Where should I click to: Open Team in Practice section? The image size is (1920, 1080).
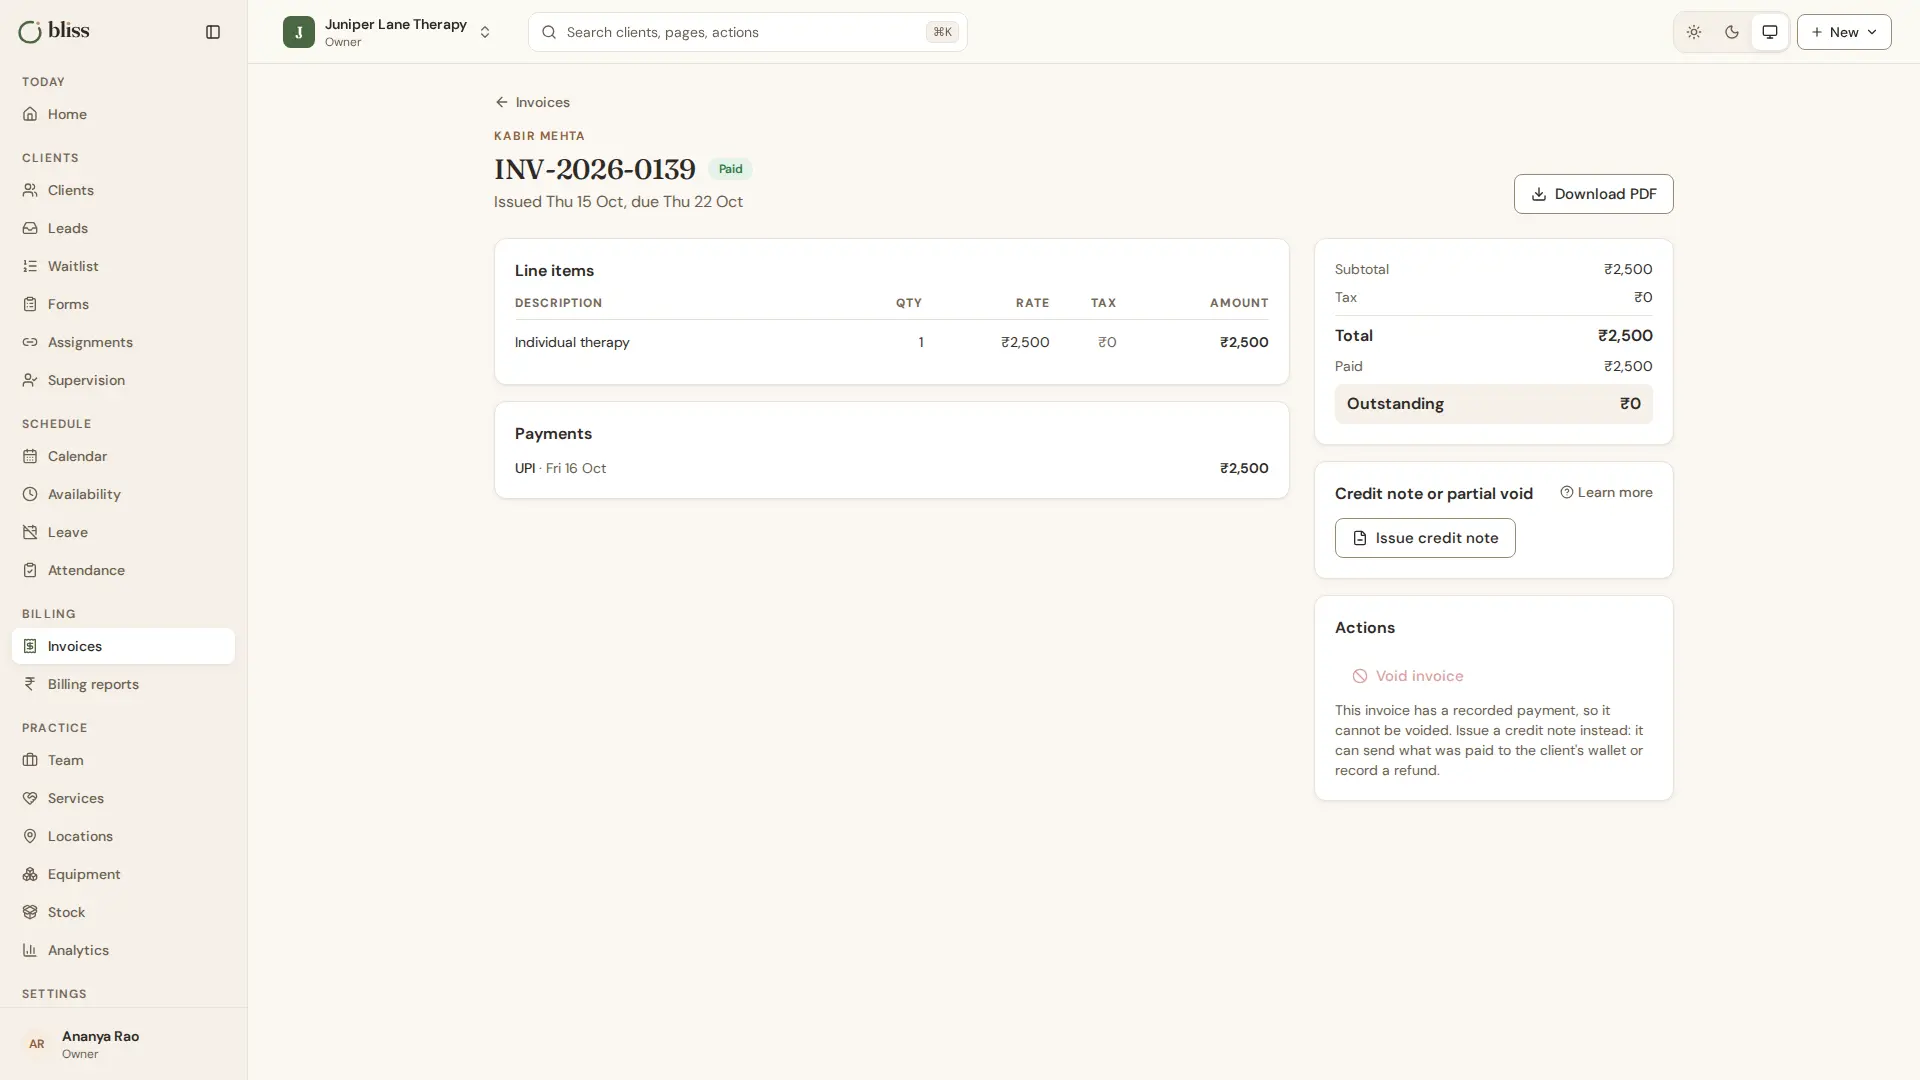click(x=123, y=760)
